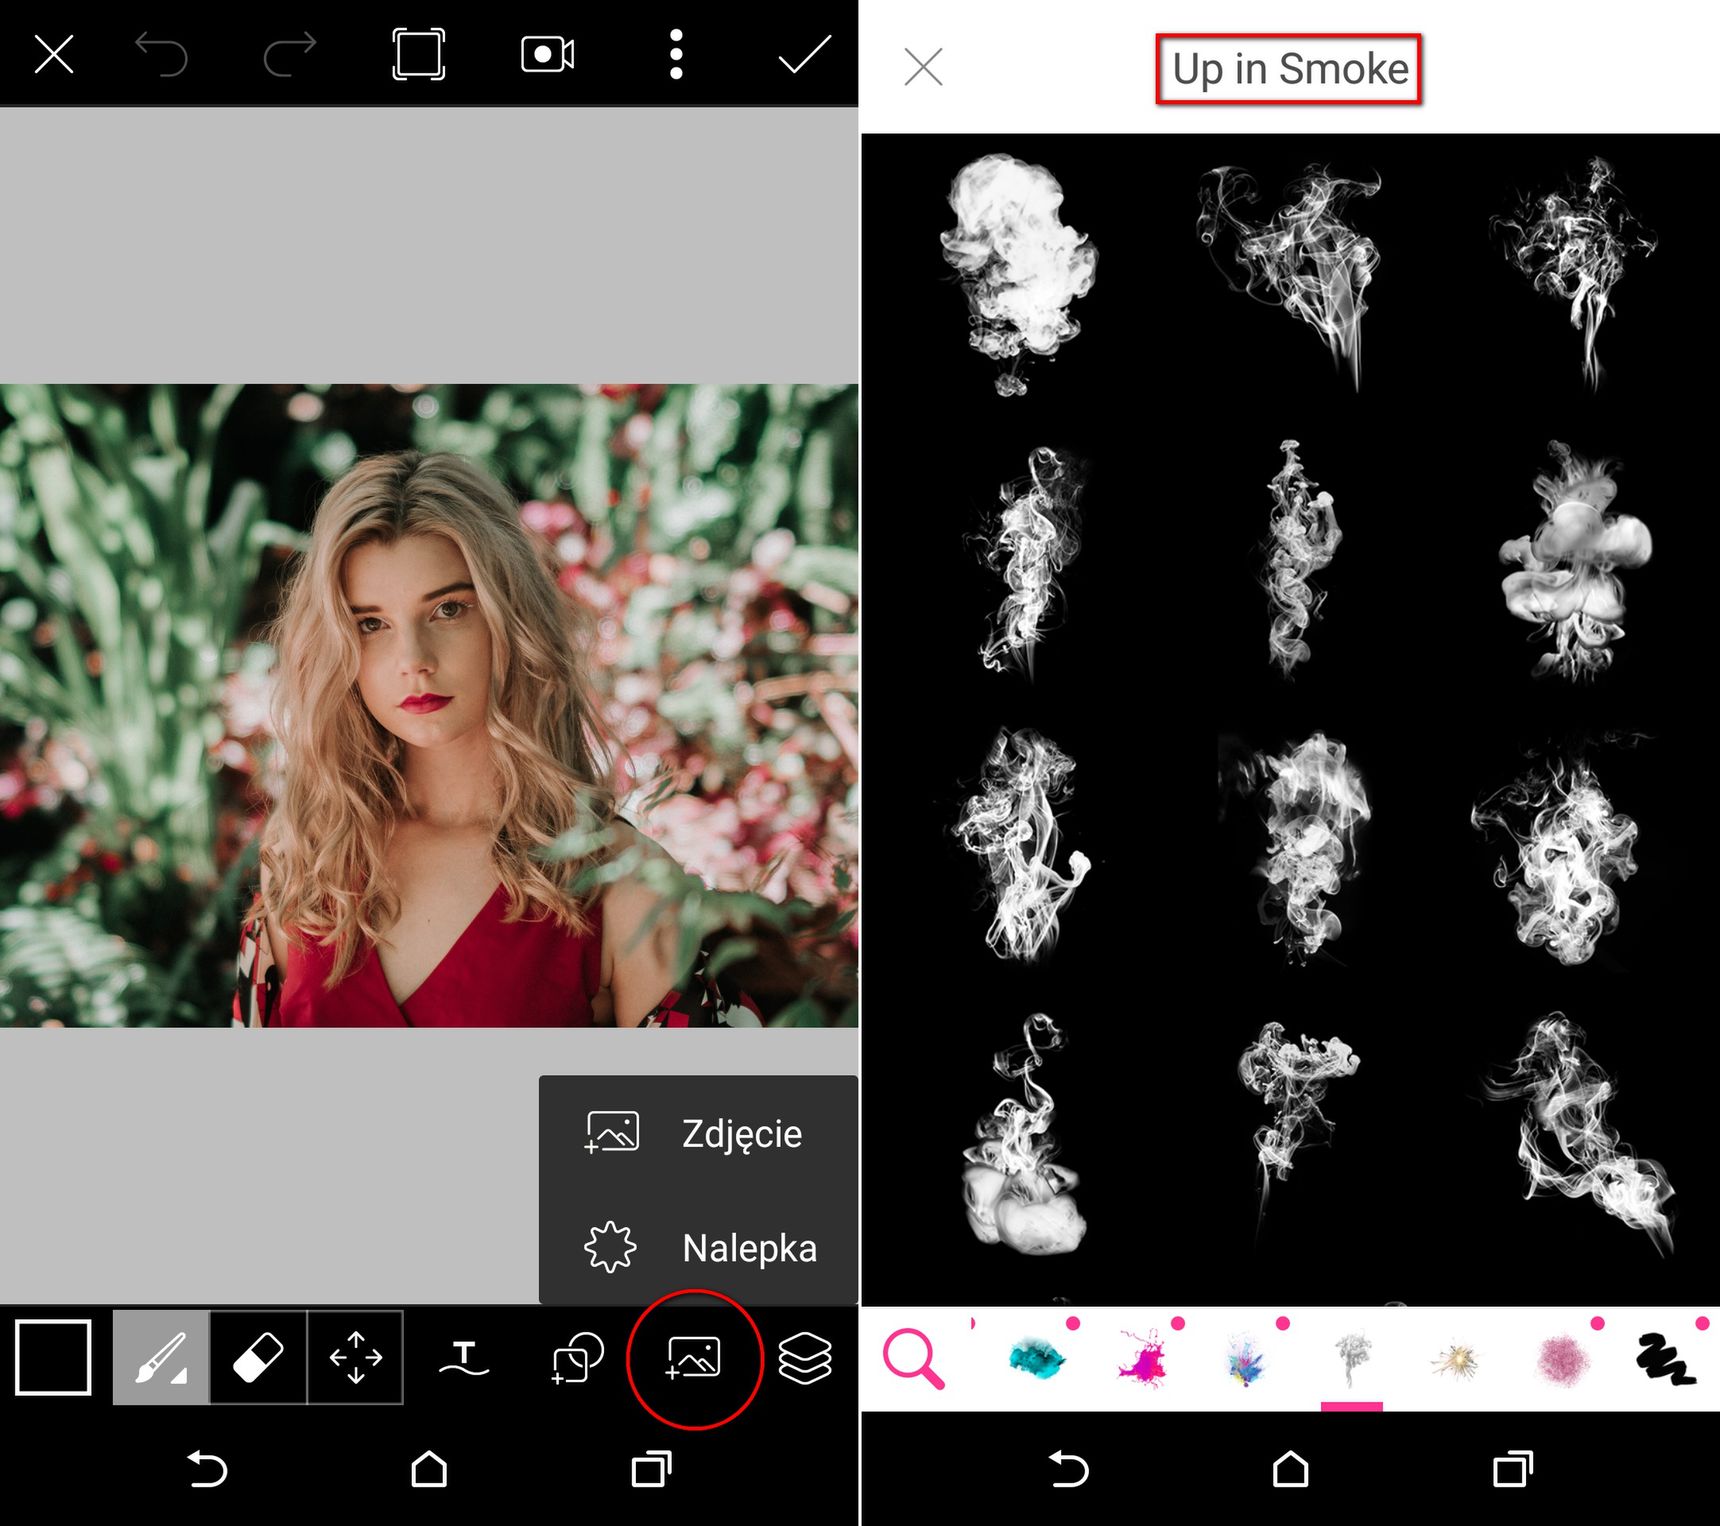Pick the thin smoke sticker, first row right
The image size is (1720, 1526).
pos(1572,273)
